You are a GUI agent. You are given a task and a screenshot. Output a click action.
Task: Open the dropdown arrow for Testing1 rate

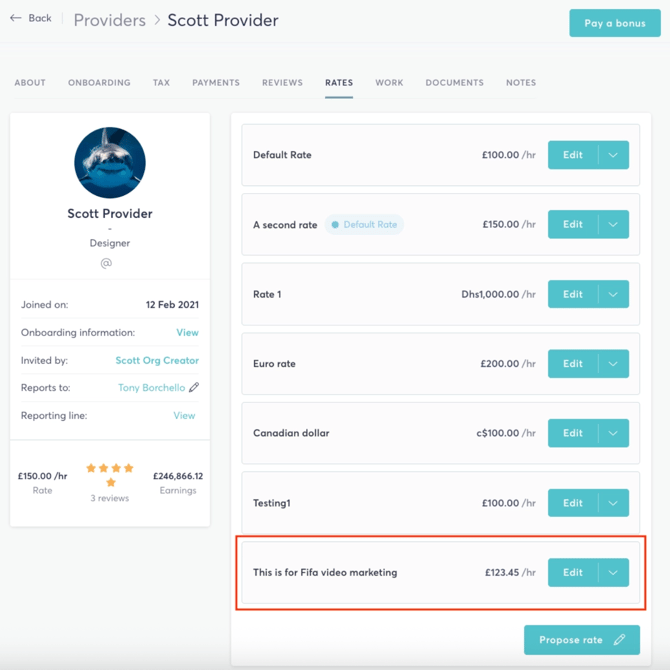point(613,503)
